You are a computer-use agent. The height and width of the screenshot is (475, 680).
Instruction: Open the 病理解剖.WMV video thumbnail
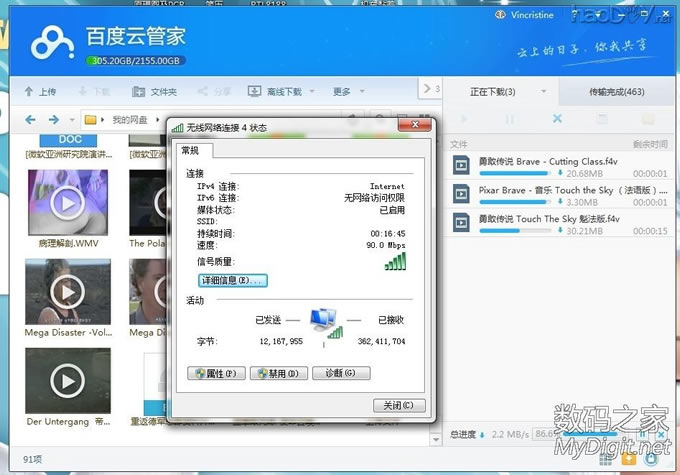[67, 203]
